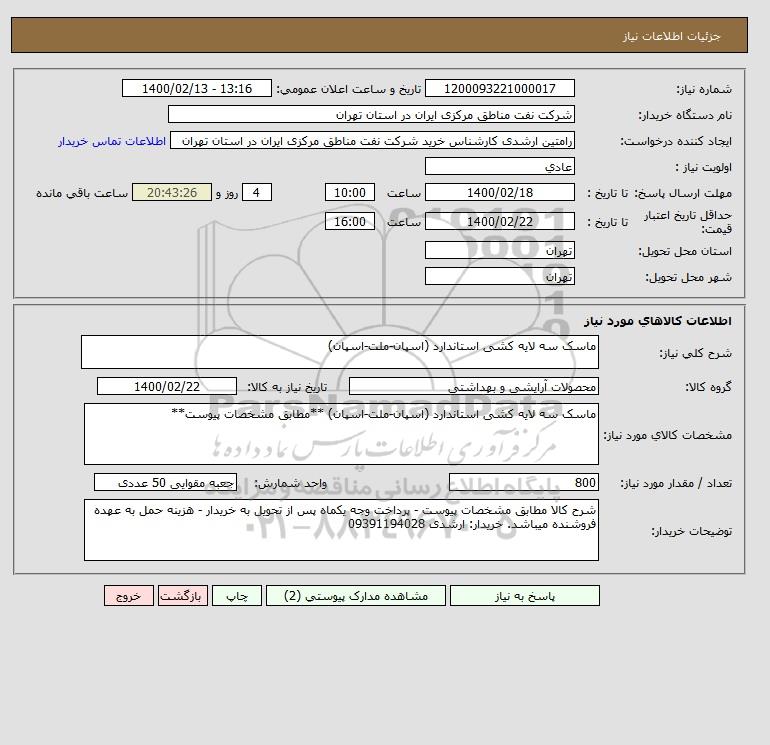Click the شهر محل تحویل label
Viewport: 770px width, 745px height.
[688, 277]
